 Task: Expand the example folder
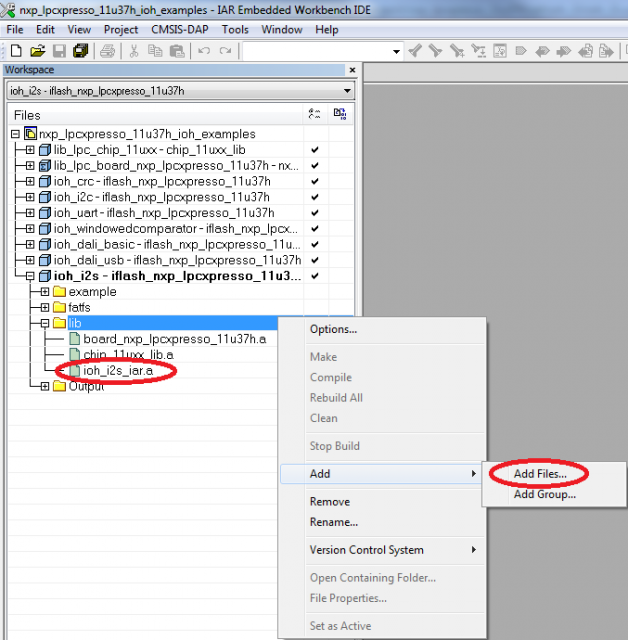[45, 292]
